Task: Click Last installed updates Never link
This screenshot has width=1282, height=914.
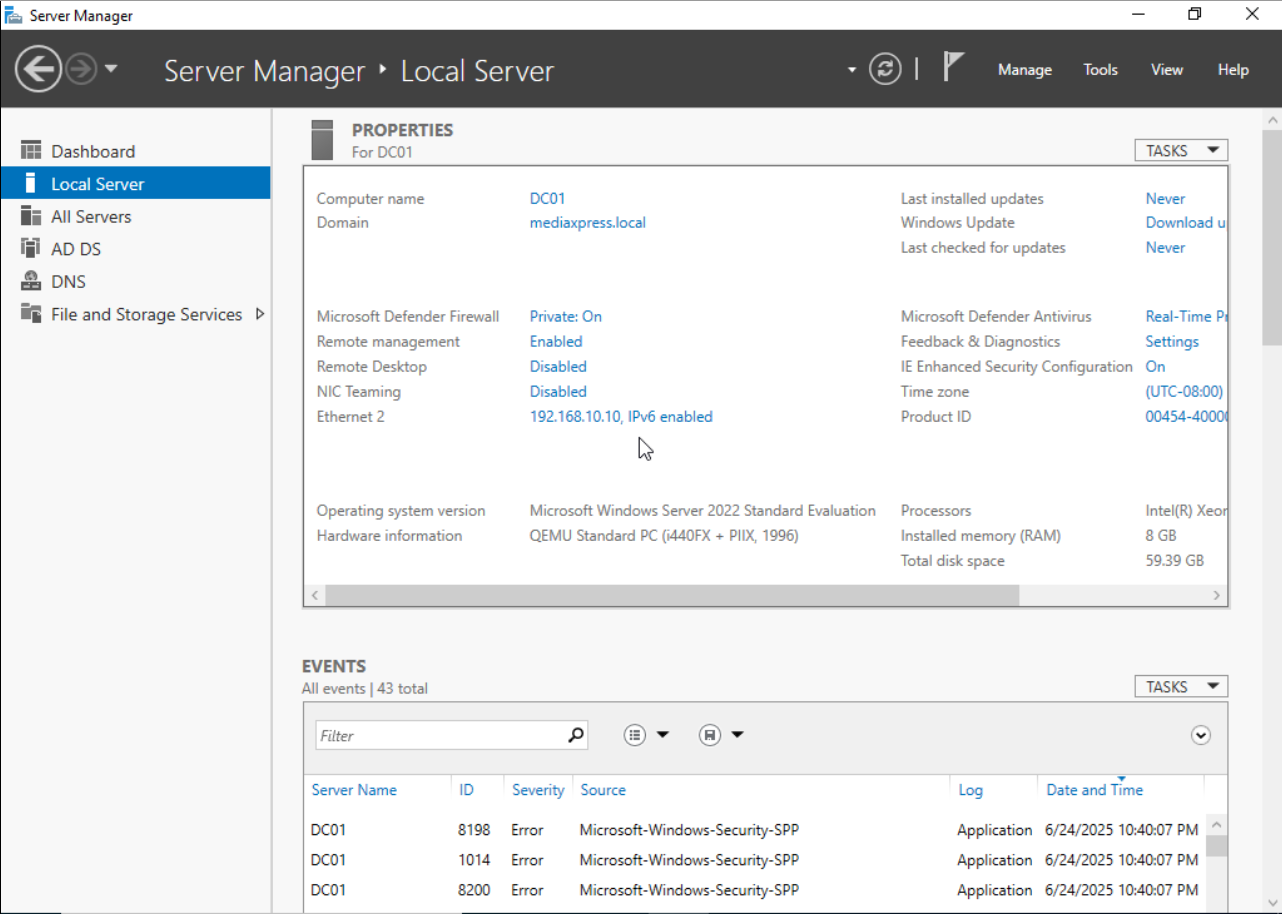Action: 1165,198
